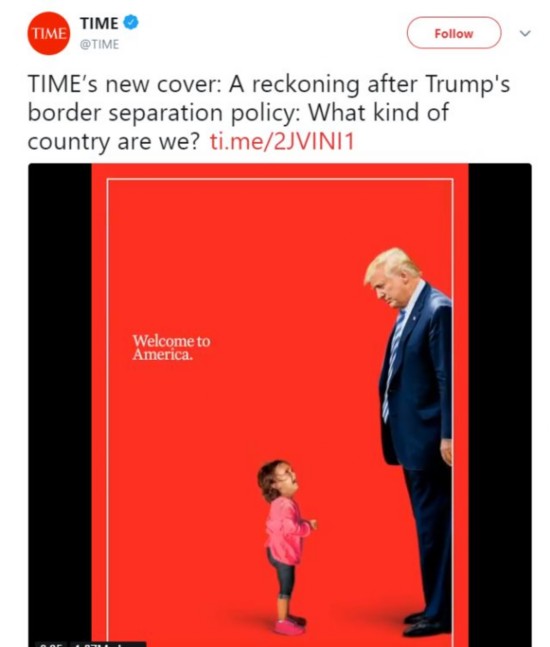
Task: Click the video duration label
Action: point(50,644)
